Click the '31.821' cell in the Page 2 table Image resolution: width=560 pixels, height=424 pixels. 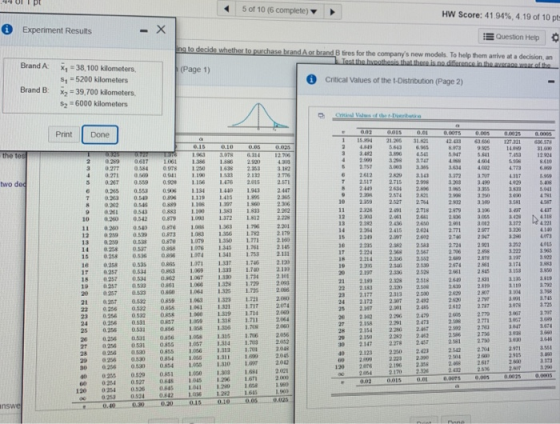(422, 141)
